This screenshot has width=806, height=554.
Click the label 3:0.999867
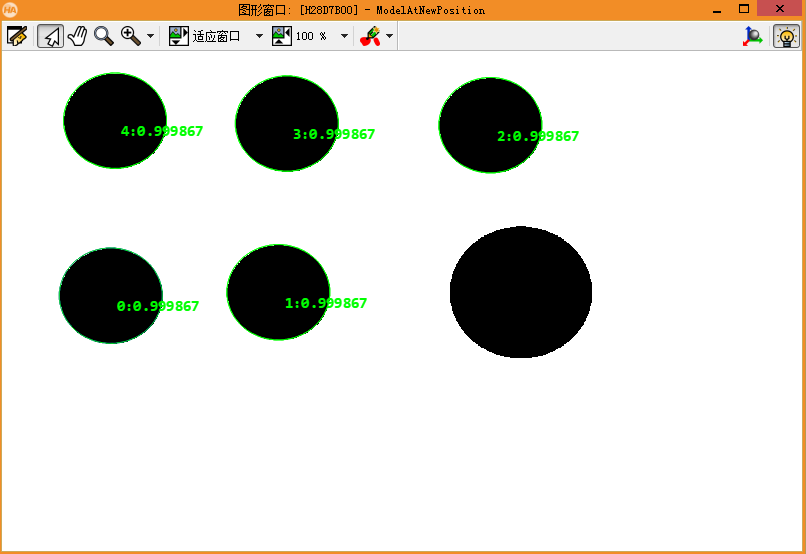tap(334, 134)
